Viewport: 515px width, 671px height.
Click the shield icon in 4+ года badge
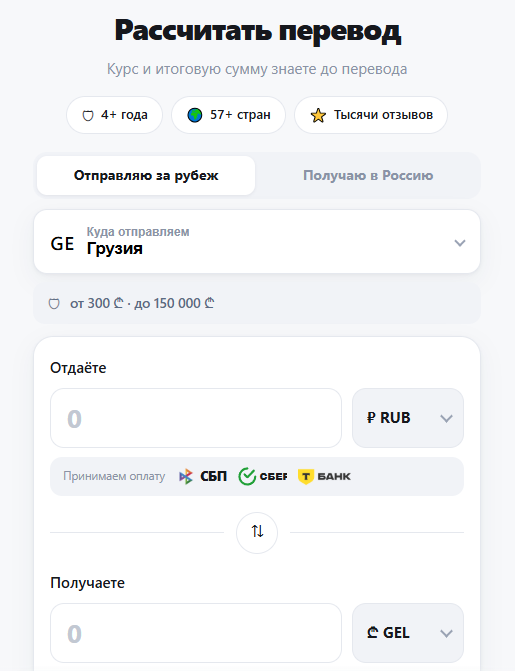pyautogui.click(x=88, y=116)
